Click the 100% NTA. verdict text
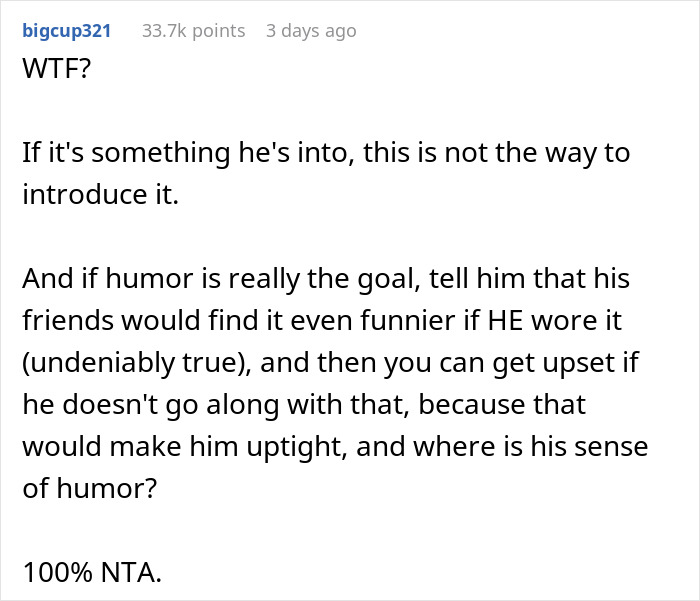 (x=92, y=572)
